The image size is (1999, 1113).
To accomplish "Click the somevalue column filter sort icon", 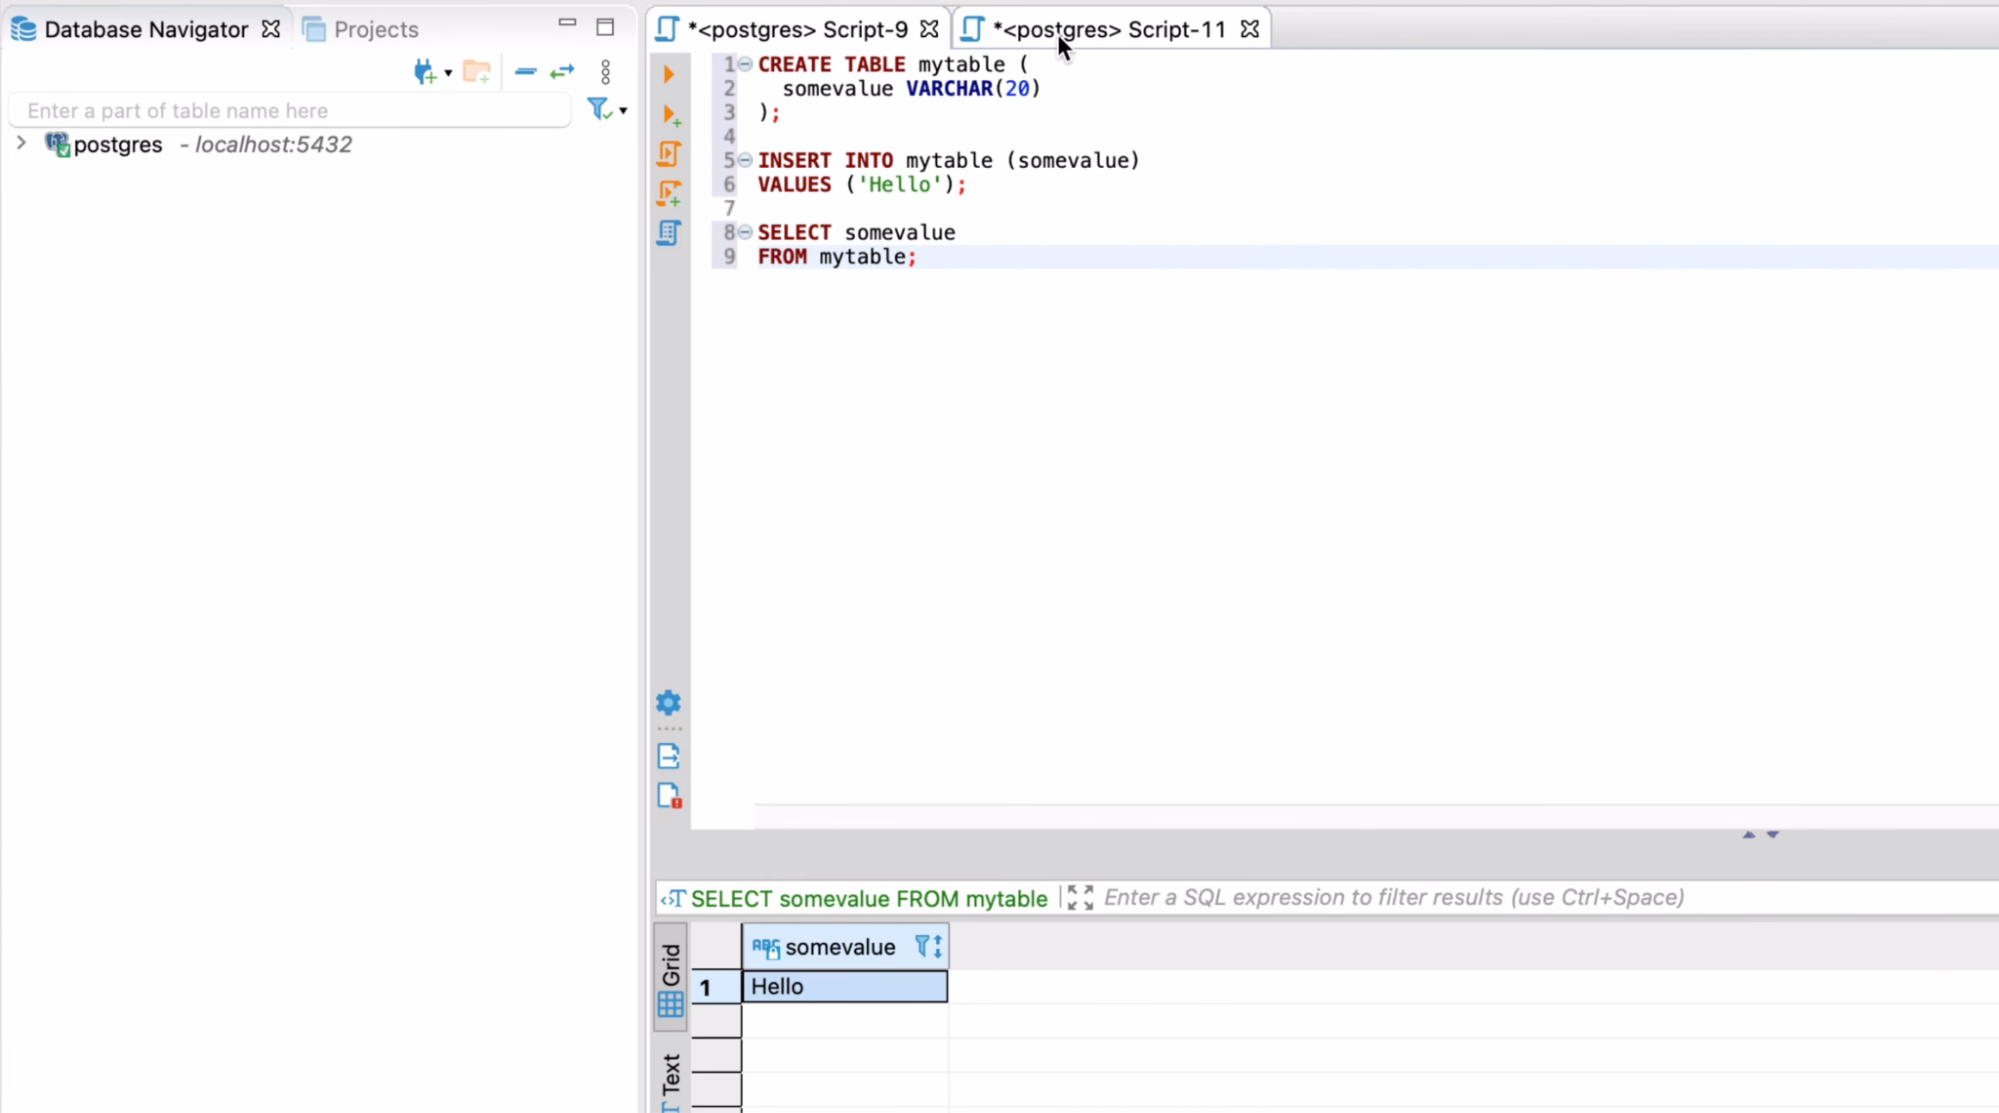I will pos(928,946).
